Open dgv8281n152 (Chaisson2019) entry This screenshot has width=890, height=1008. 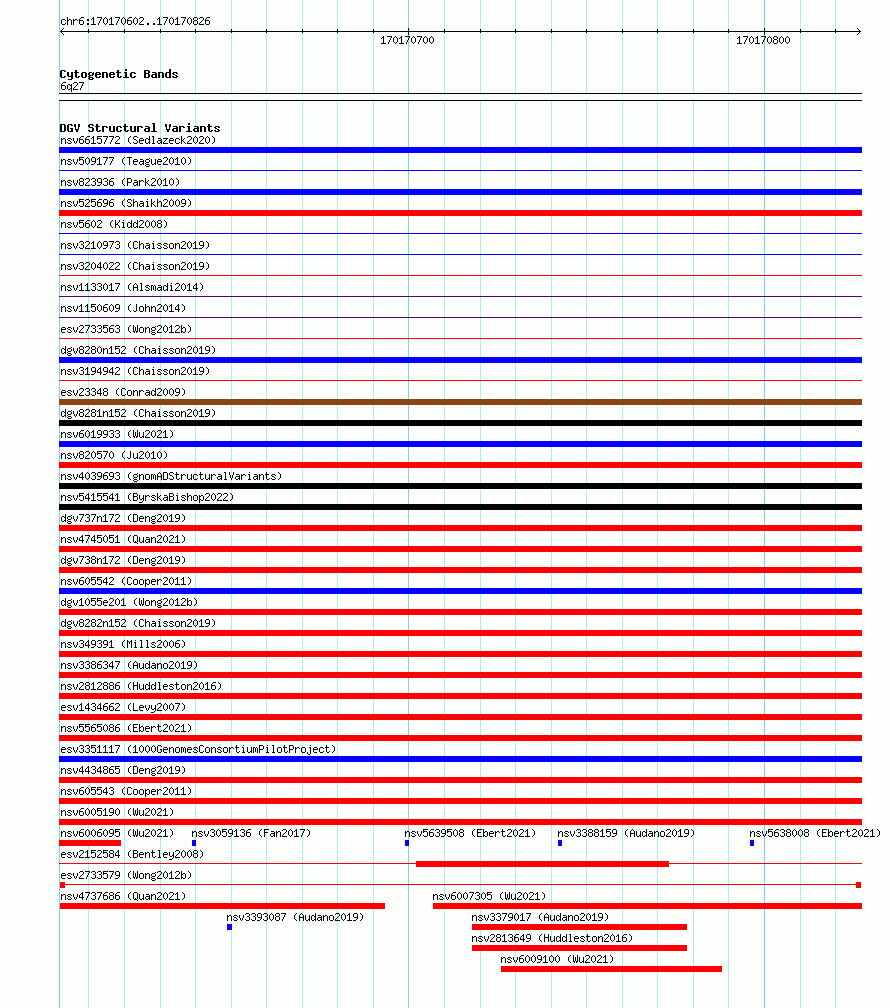click(x=138, y=413)
